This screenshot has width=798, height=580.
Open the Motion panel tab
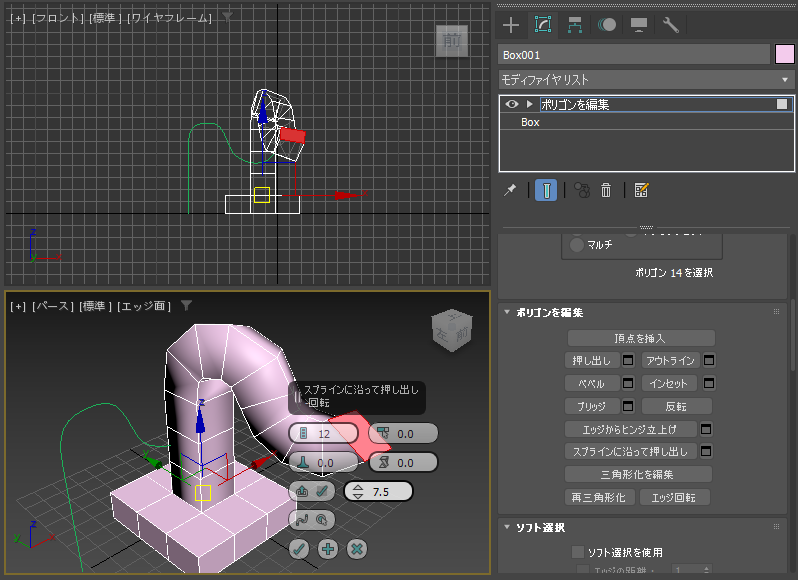[x=607, y=25]
